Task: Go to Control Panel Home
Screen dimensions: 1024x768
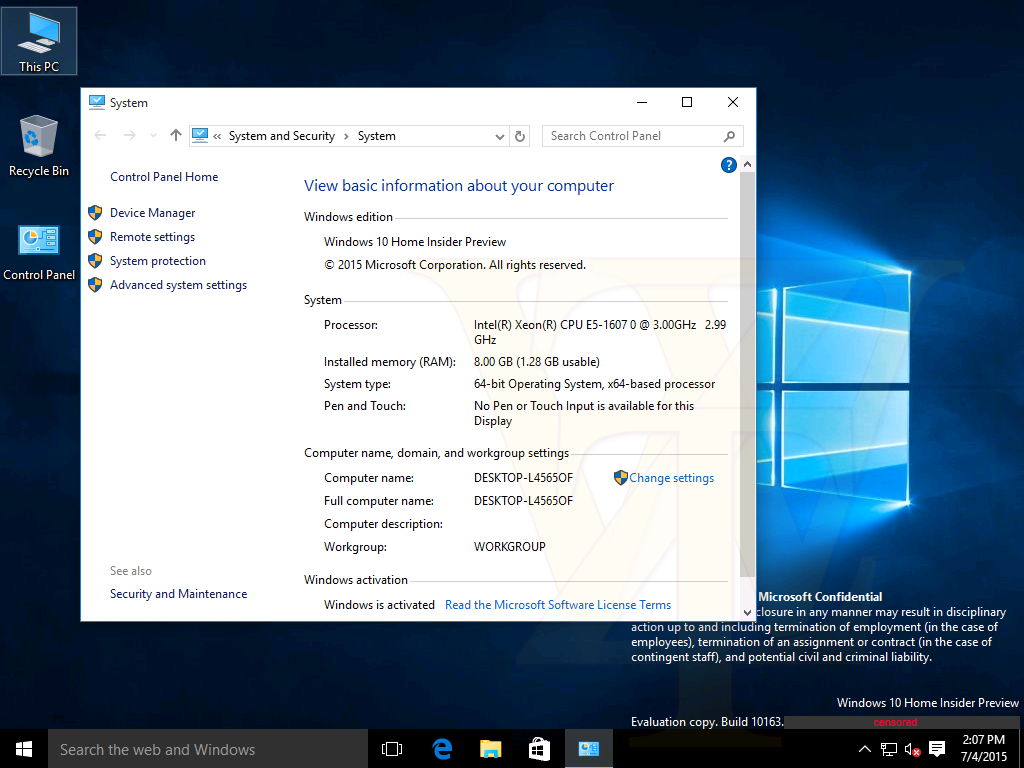Action: coord(164,176)
